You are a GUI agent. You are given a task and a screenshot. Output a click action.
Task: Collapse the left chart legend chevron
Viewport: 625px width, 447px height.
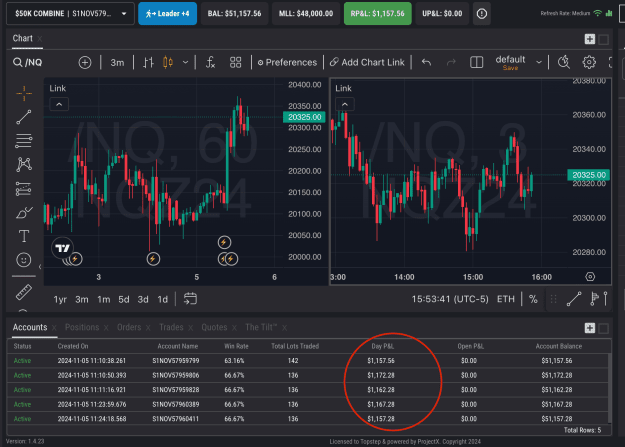tap(59, 104)
